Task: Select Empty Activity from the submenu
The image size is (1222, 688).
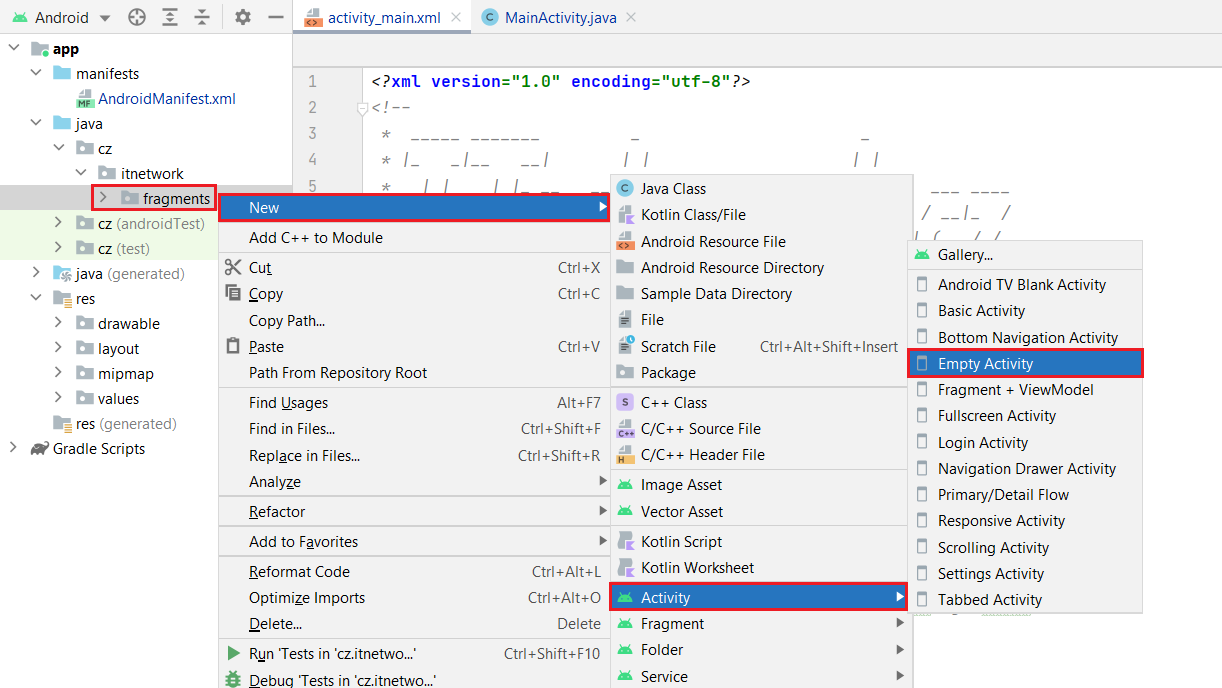Action: tap(985, 364)
